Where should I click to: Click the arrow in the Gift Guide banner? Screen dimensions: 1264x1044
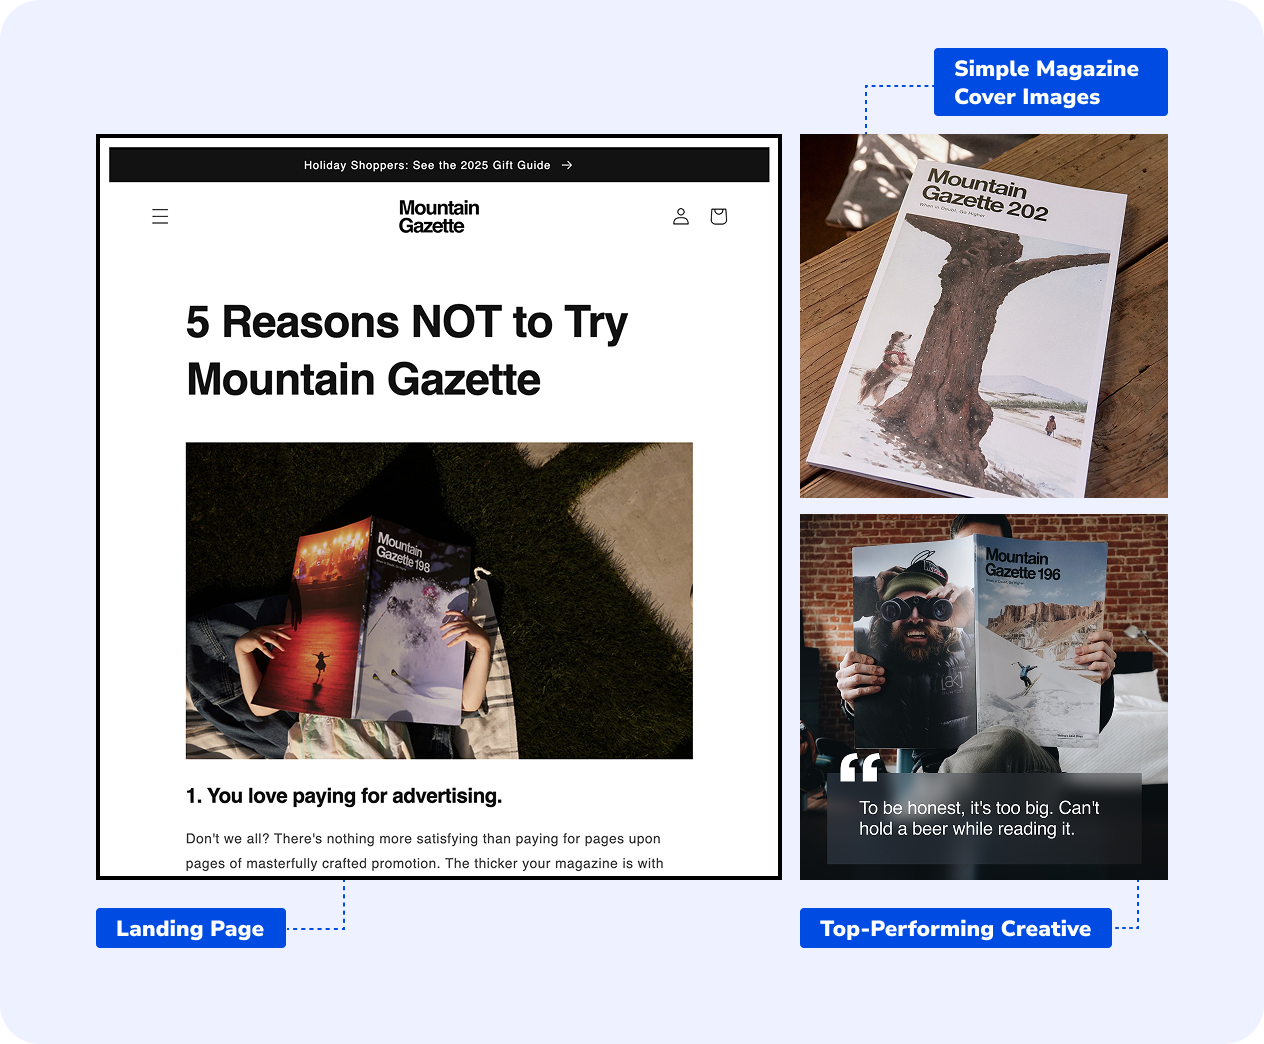pos(567,165)
